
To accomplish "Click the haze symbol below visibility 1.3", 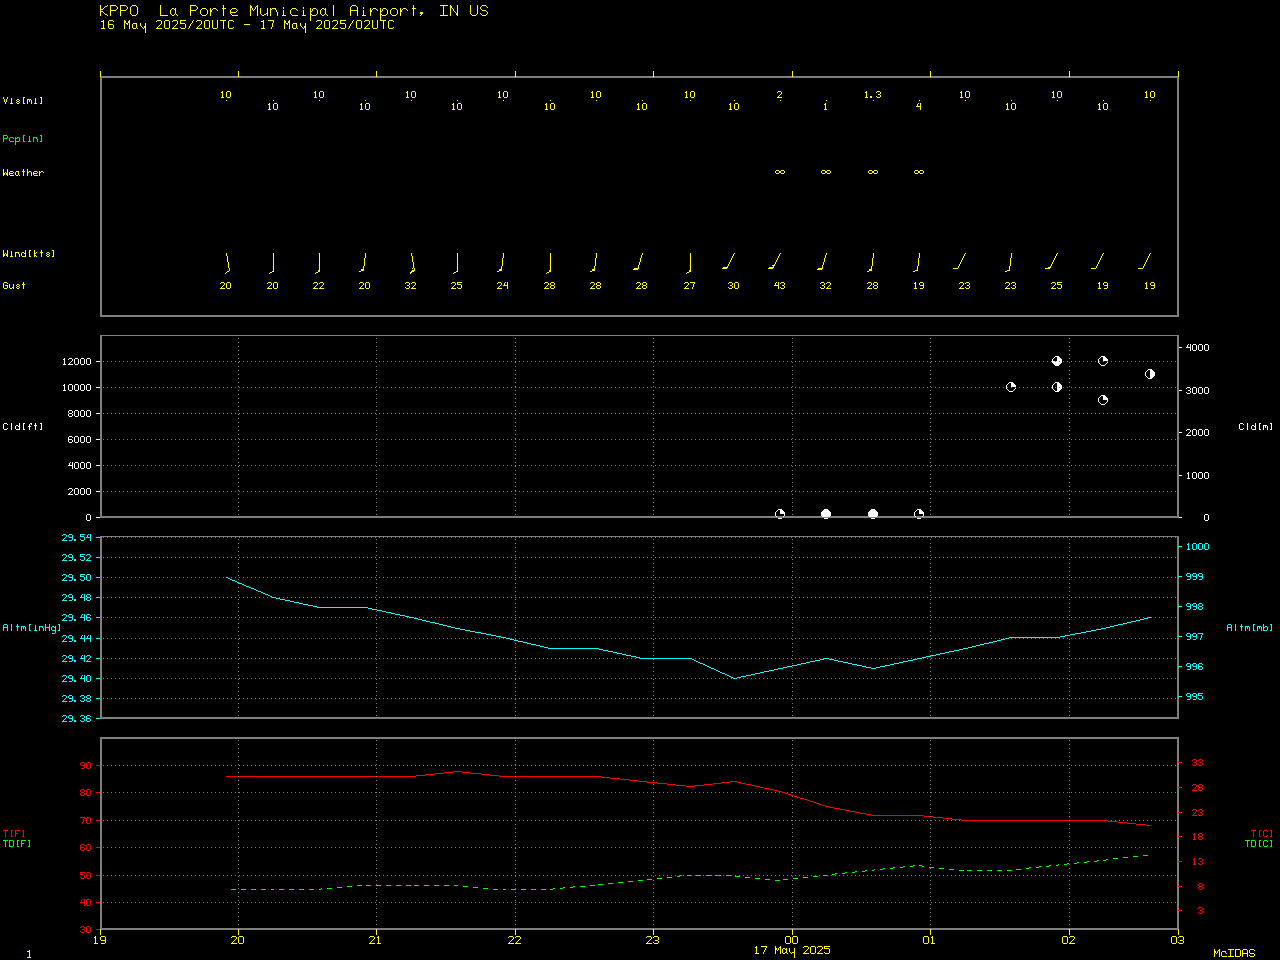I will [872, 172].
